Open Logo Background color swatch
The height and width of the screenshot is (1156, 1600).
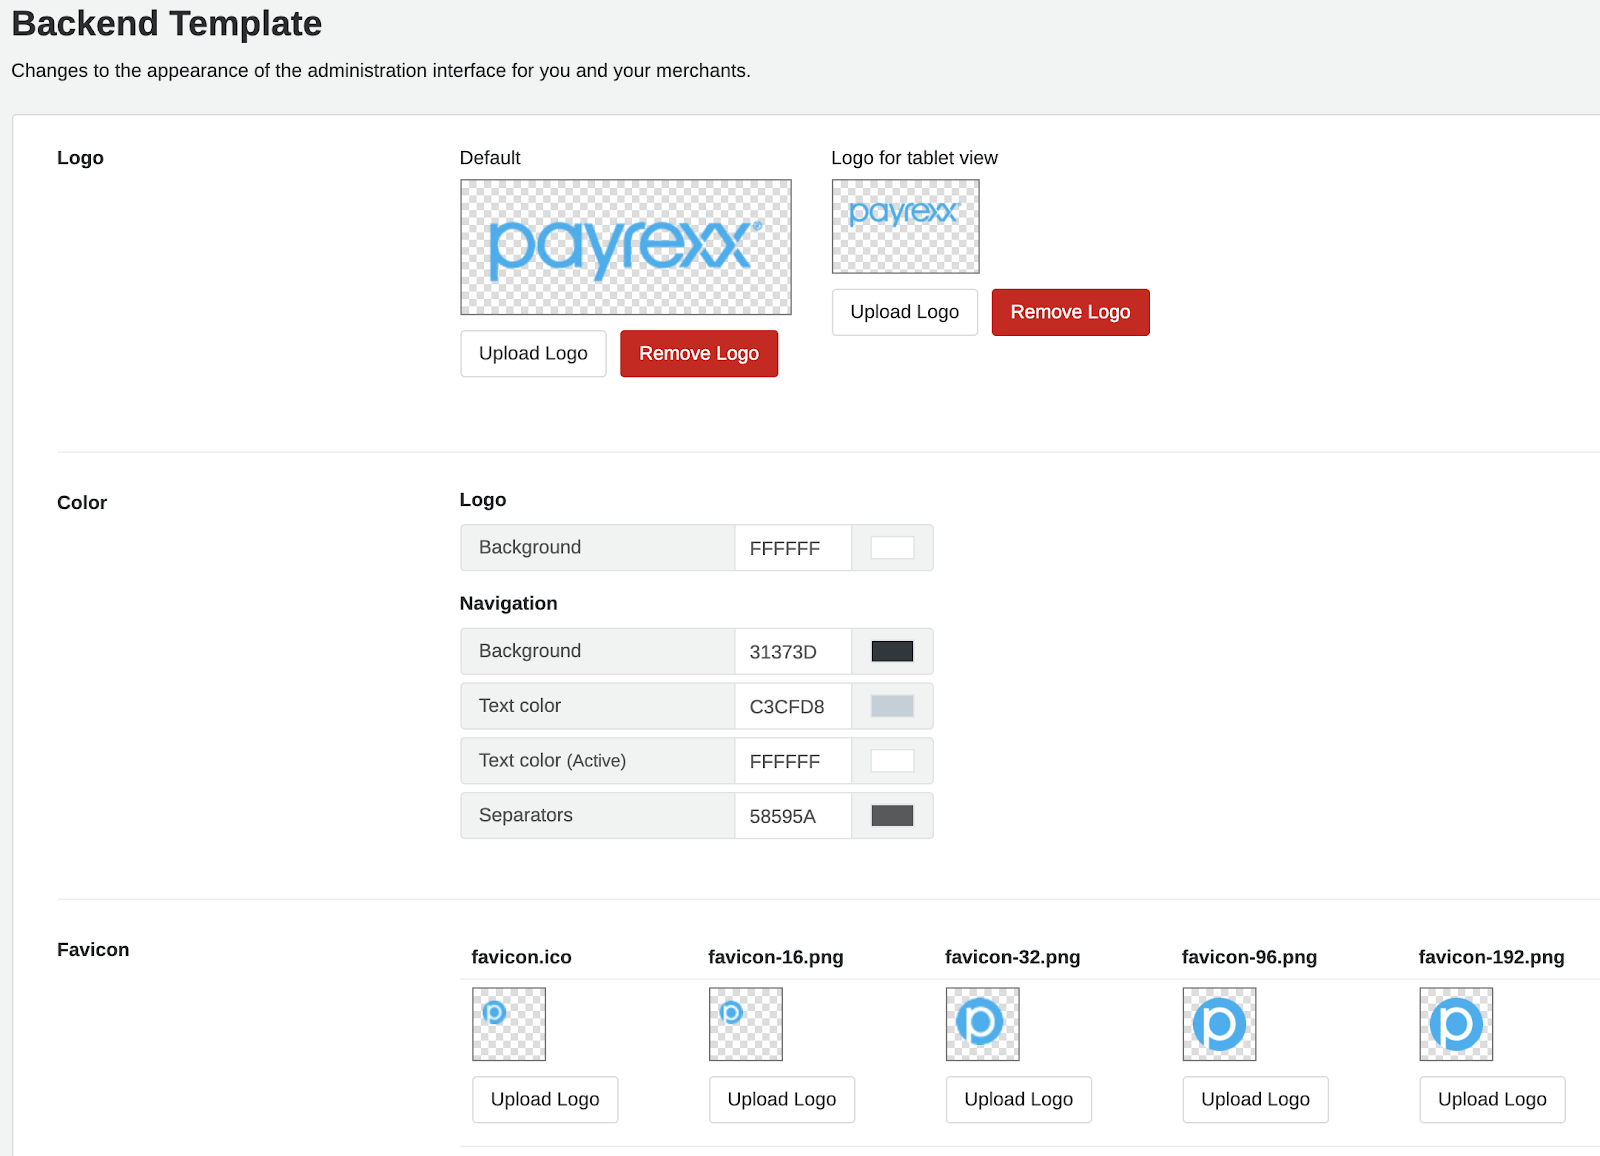pyautogui.click(x=892, y=548)
